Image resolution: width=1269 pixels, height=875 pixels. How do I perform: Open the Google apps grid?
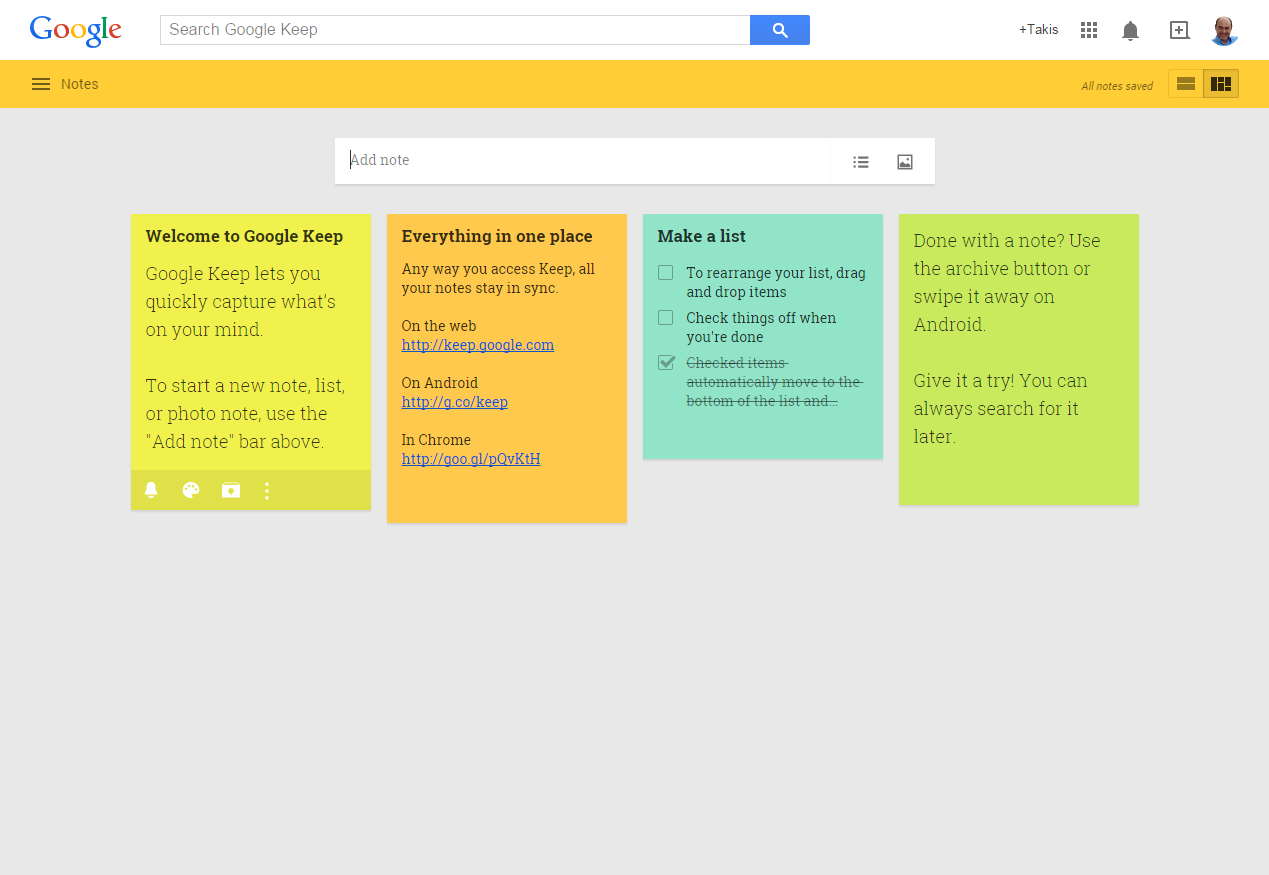[x=1089, y=30]
